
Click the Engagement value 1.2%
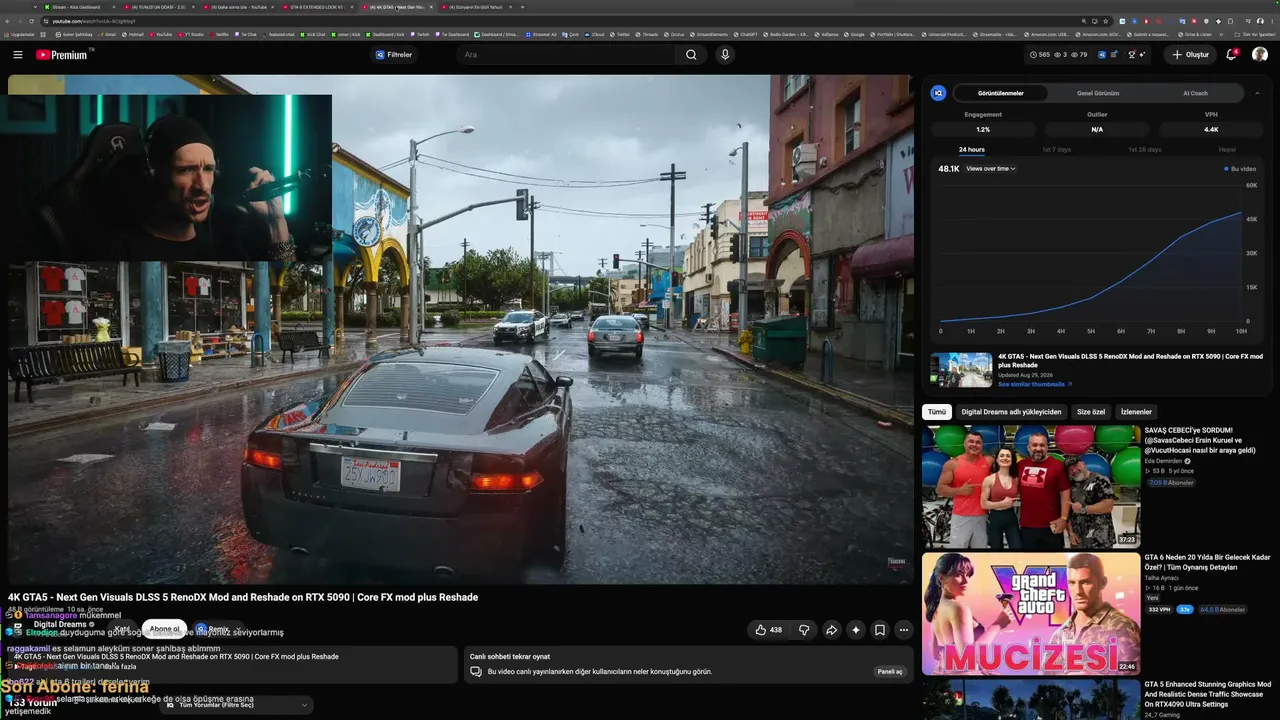(983, 129)
